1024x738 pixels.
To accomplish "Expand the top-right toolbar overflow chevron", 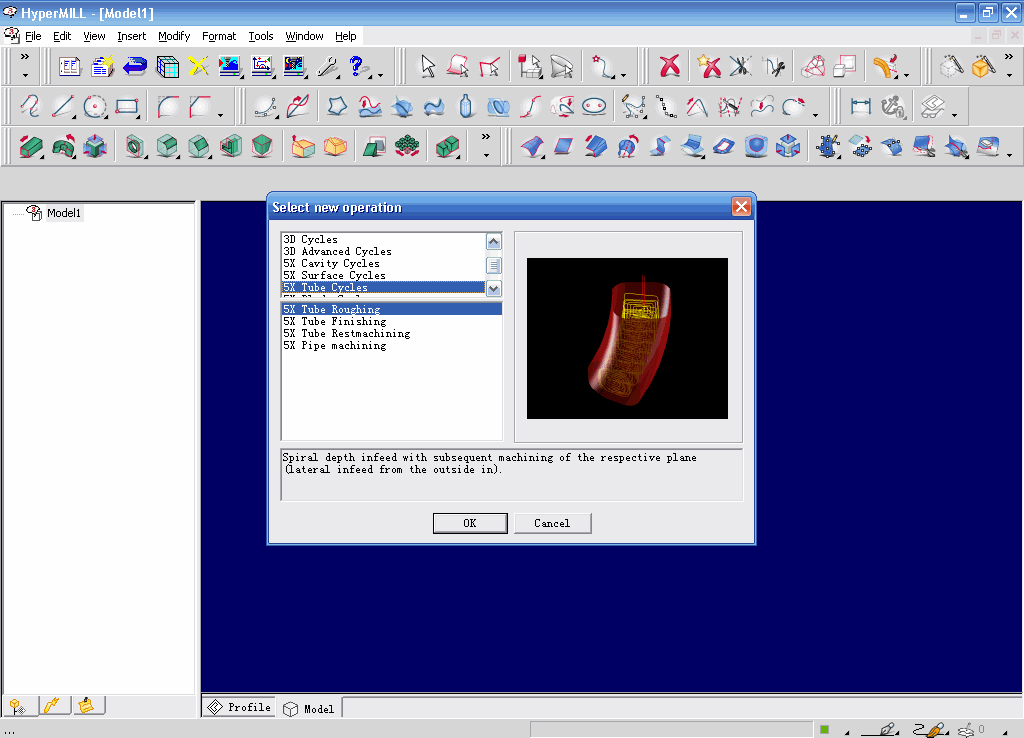I will click(1009, 57).
